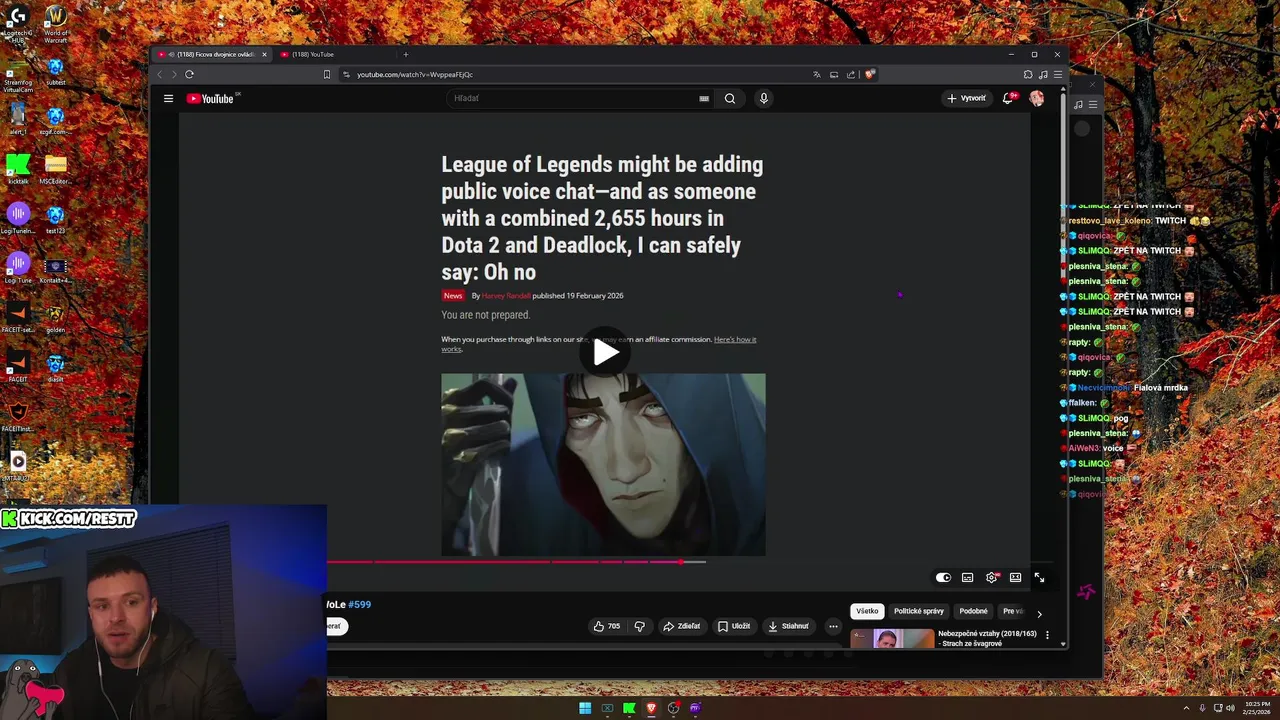
Task: Click the #599 hashtag in video title
Action: tap(359, 604)
